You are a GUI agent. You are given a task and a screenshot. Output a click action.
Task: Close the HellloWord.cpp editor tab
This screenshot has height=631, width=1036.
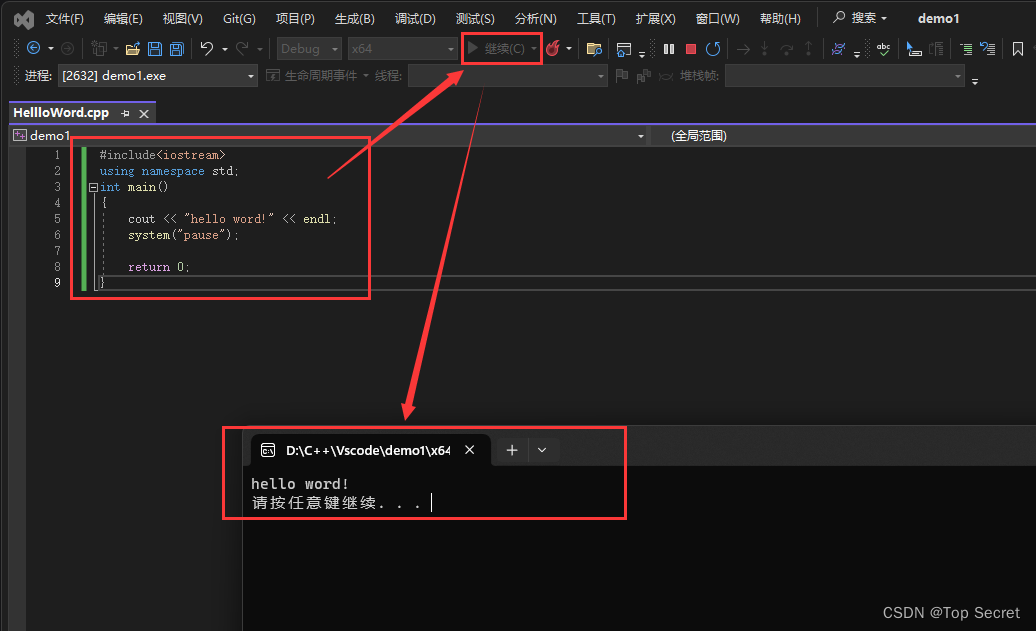(x=144, y=114)
